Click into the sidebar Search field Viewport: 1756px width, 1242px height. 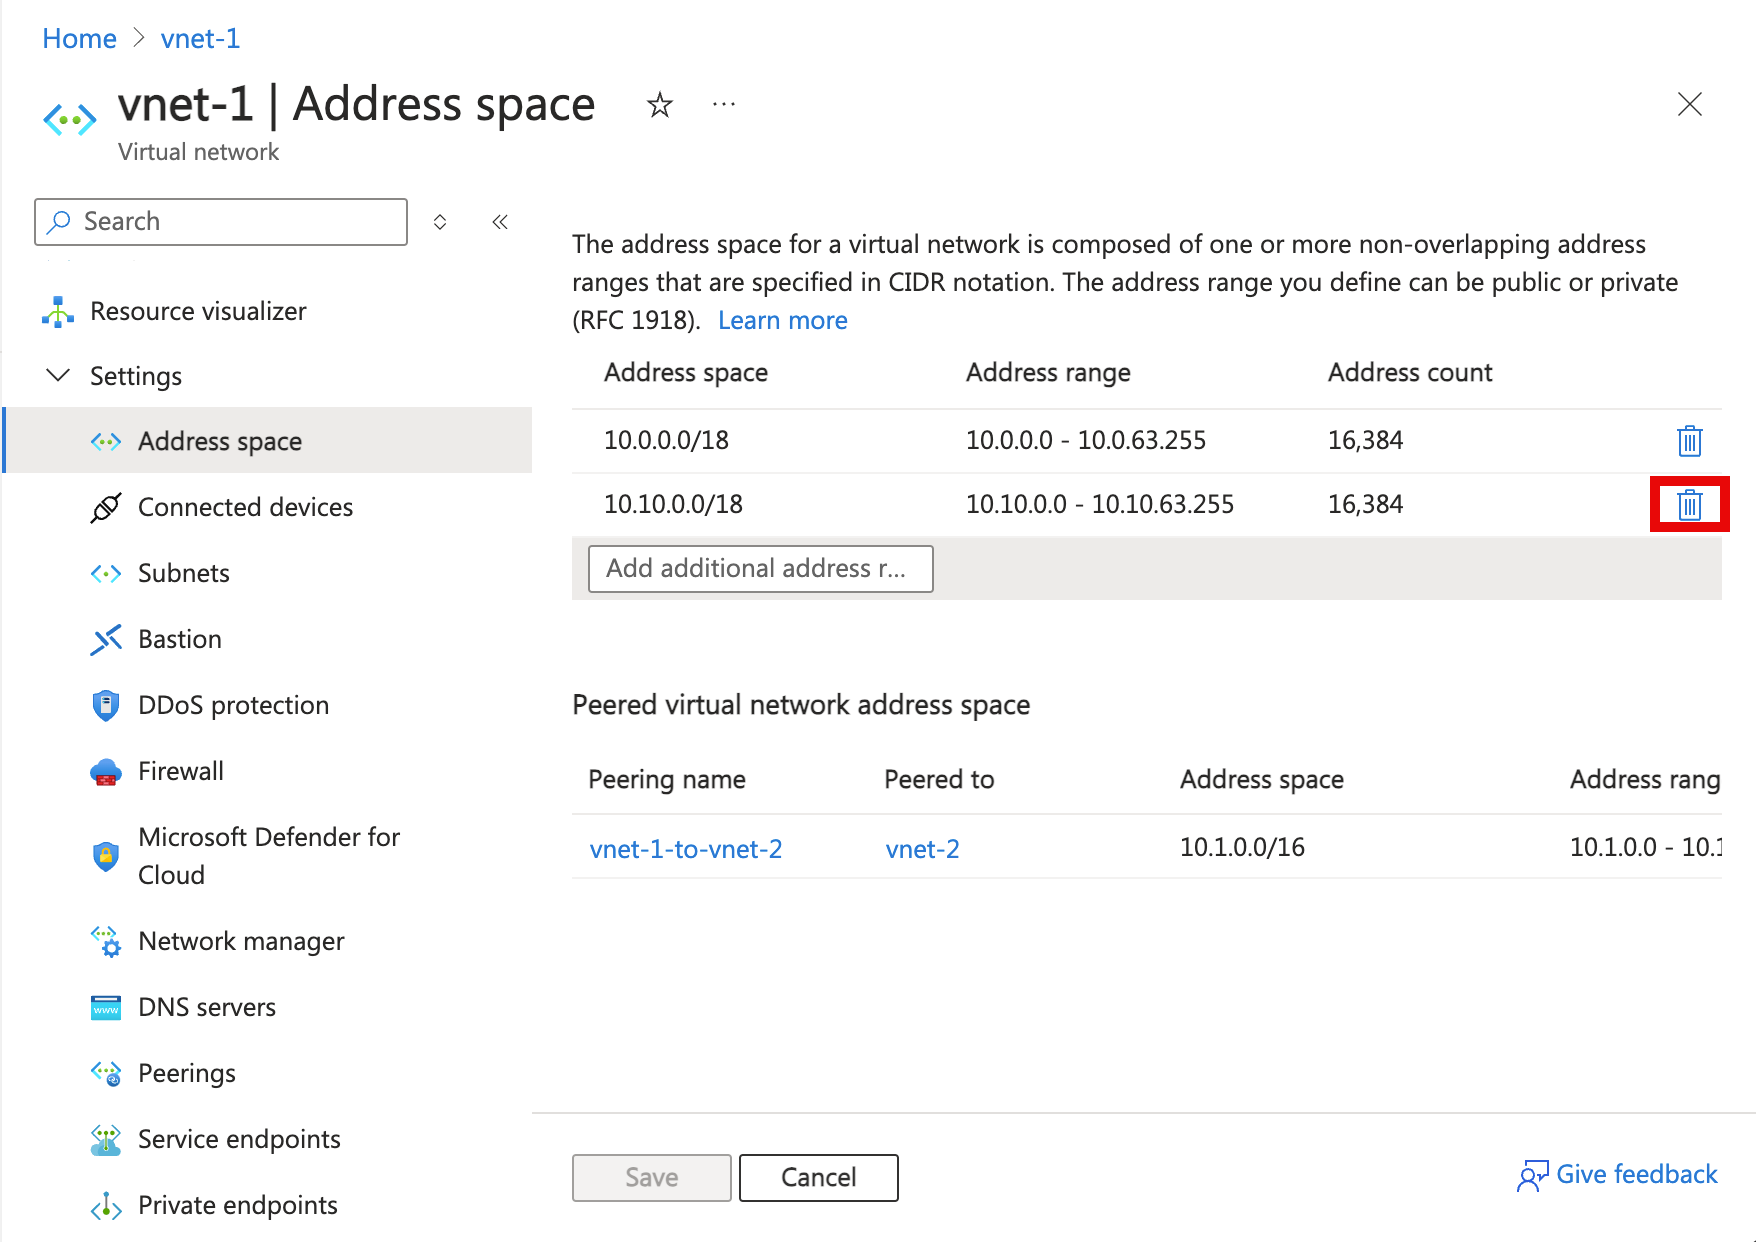220,221
